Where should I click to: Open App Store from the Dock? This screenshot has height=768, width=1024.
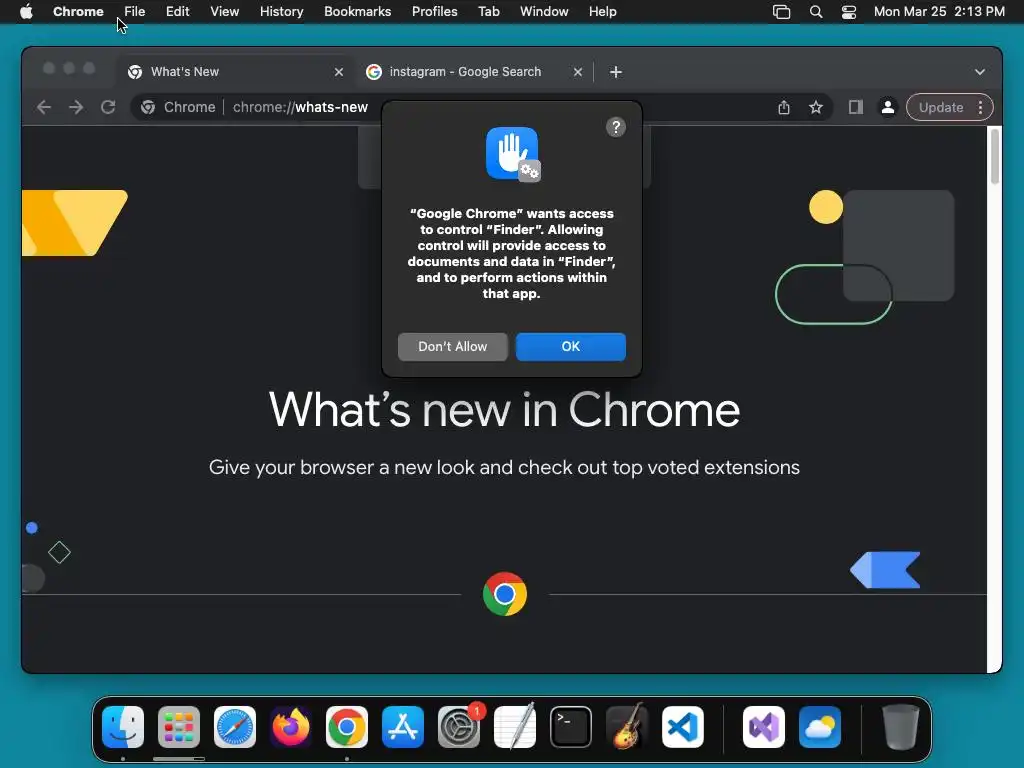(x=403, y=727)
